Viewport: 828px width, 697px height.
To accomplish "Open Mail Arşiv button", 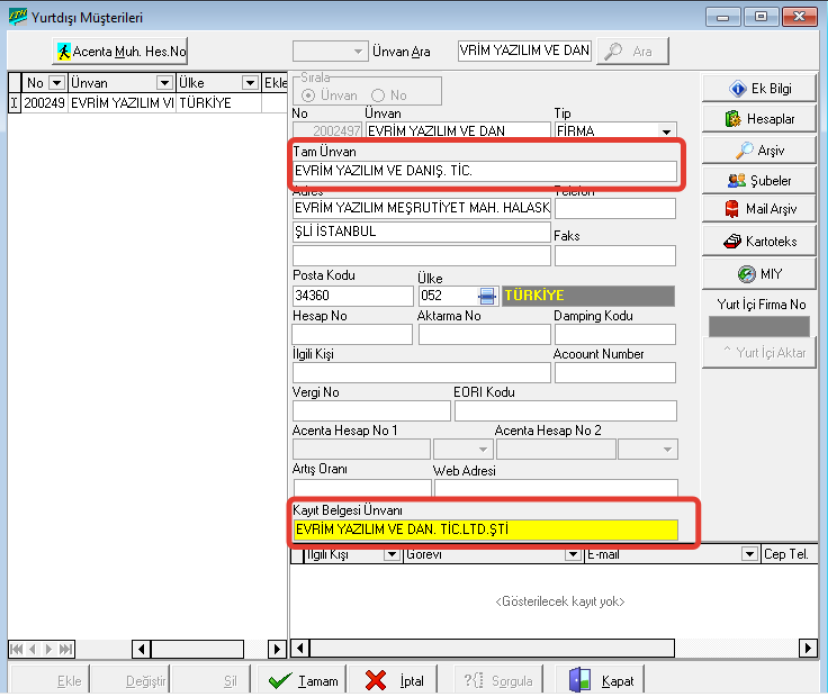I will [x=759, y=209].
